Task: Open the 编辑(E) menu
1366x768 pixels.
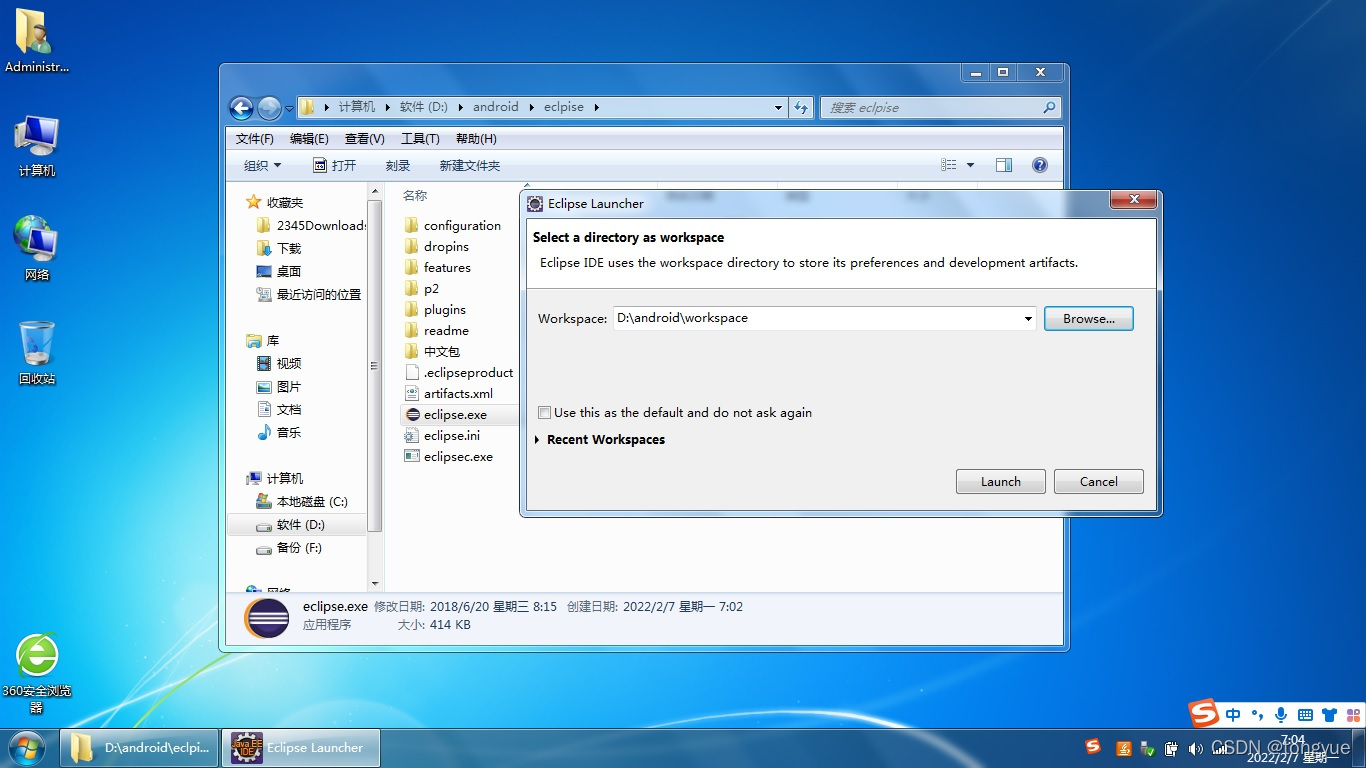Action: click(x=309, y=139)
